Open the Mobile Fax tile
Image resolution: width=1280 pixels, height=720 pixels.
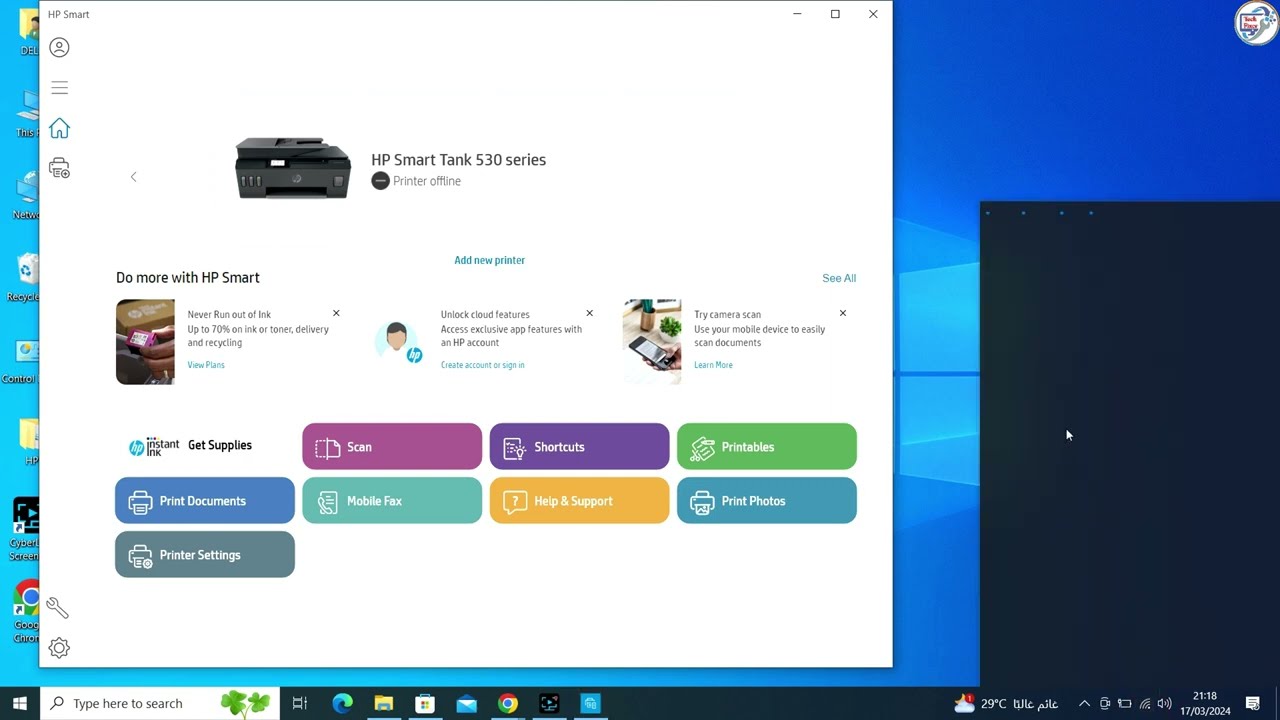(x=392, y=500)
